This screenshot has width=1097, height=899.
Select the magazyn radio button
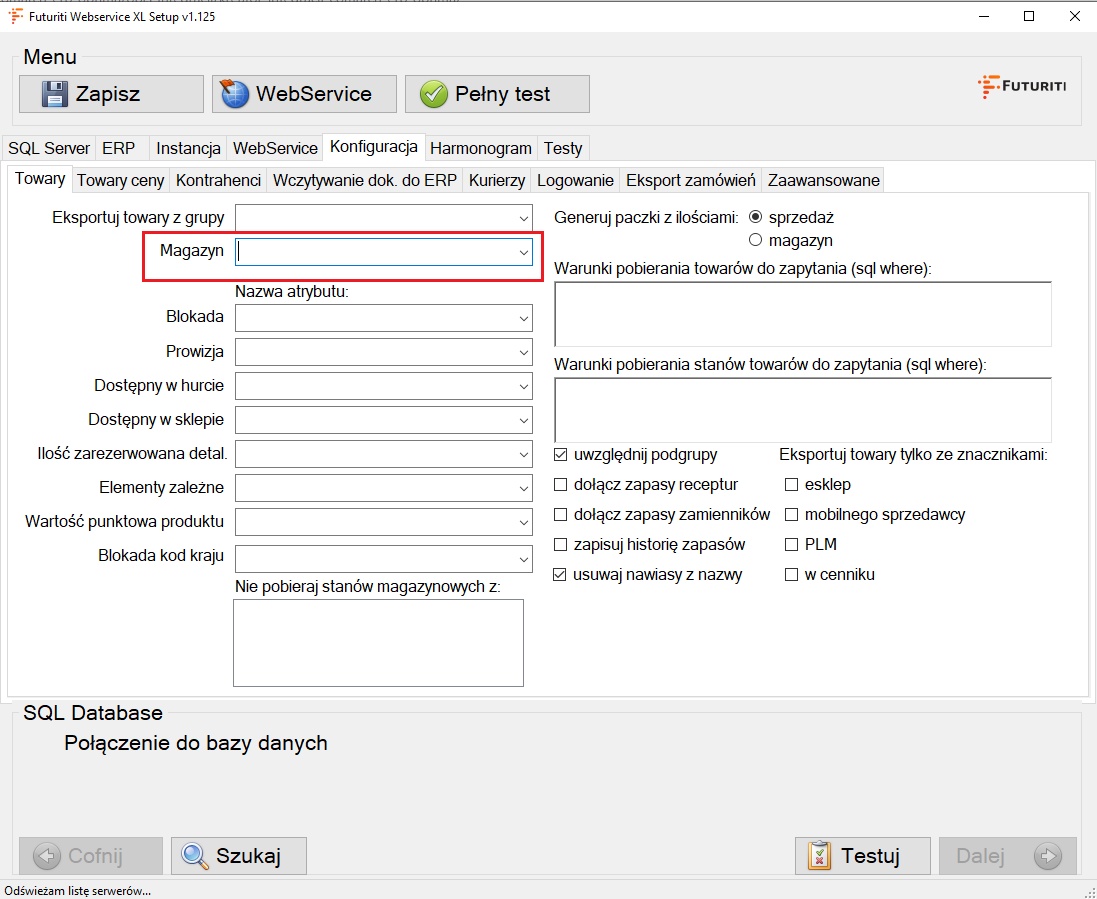coord(756,240)
